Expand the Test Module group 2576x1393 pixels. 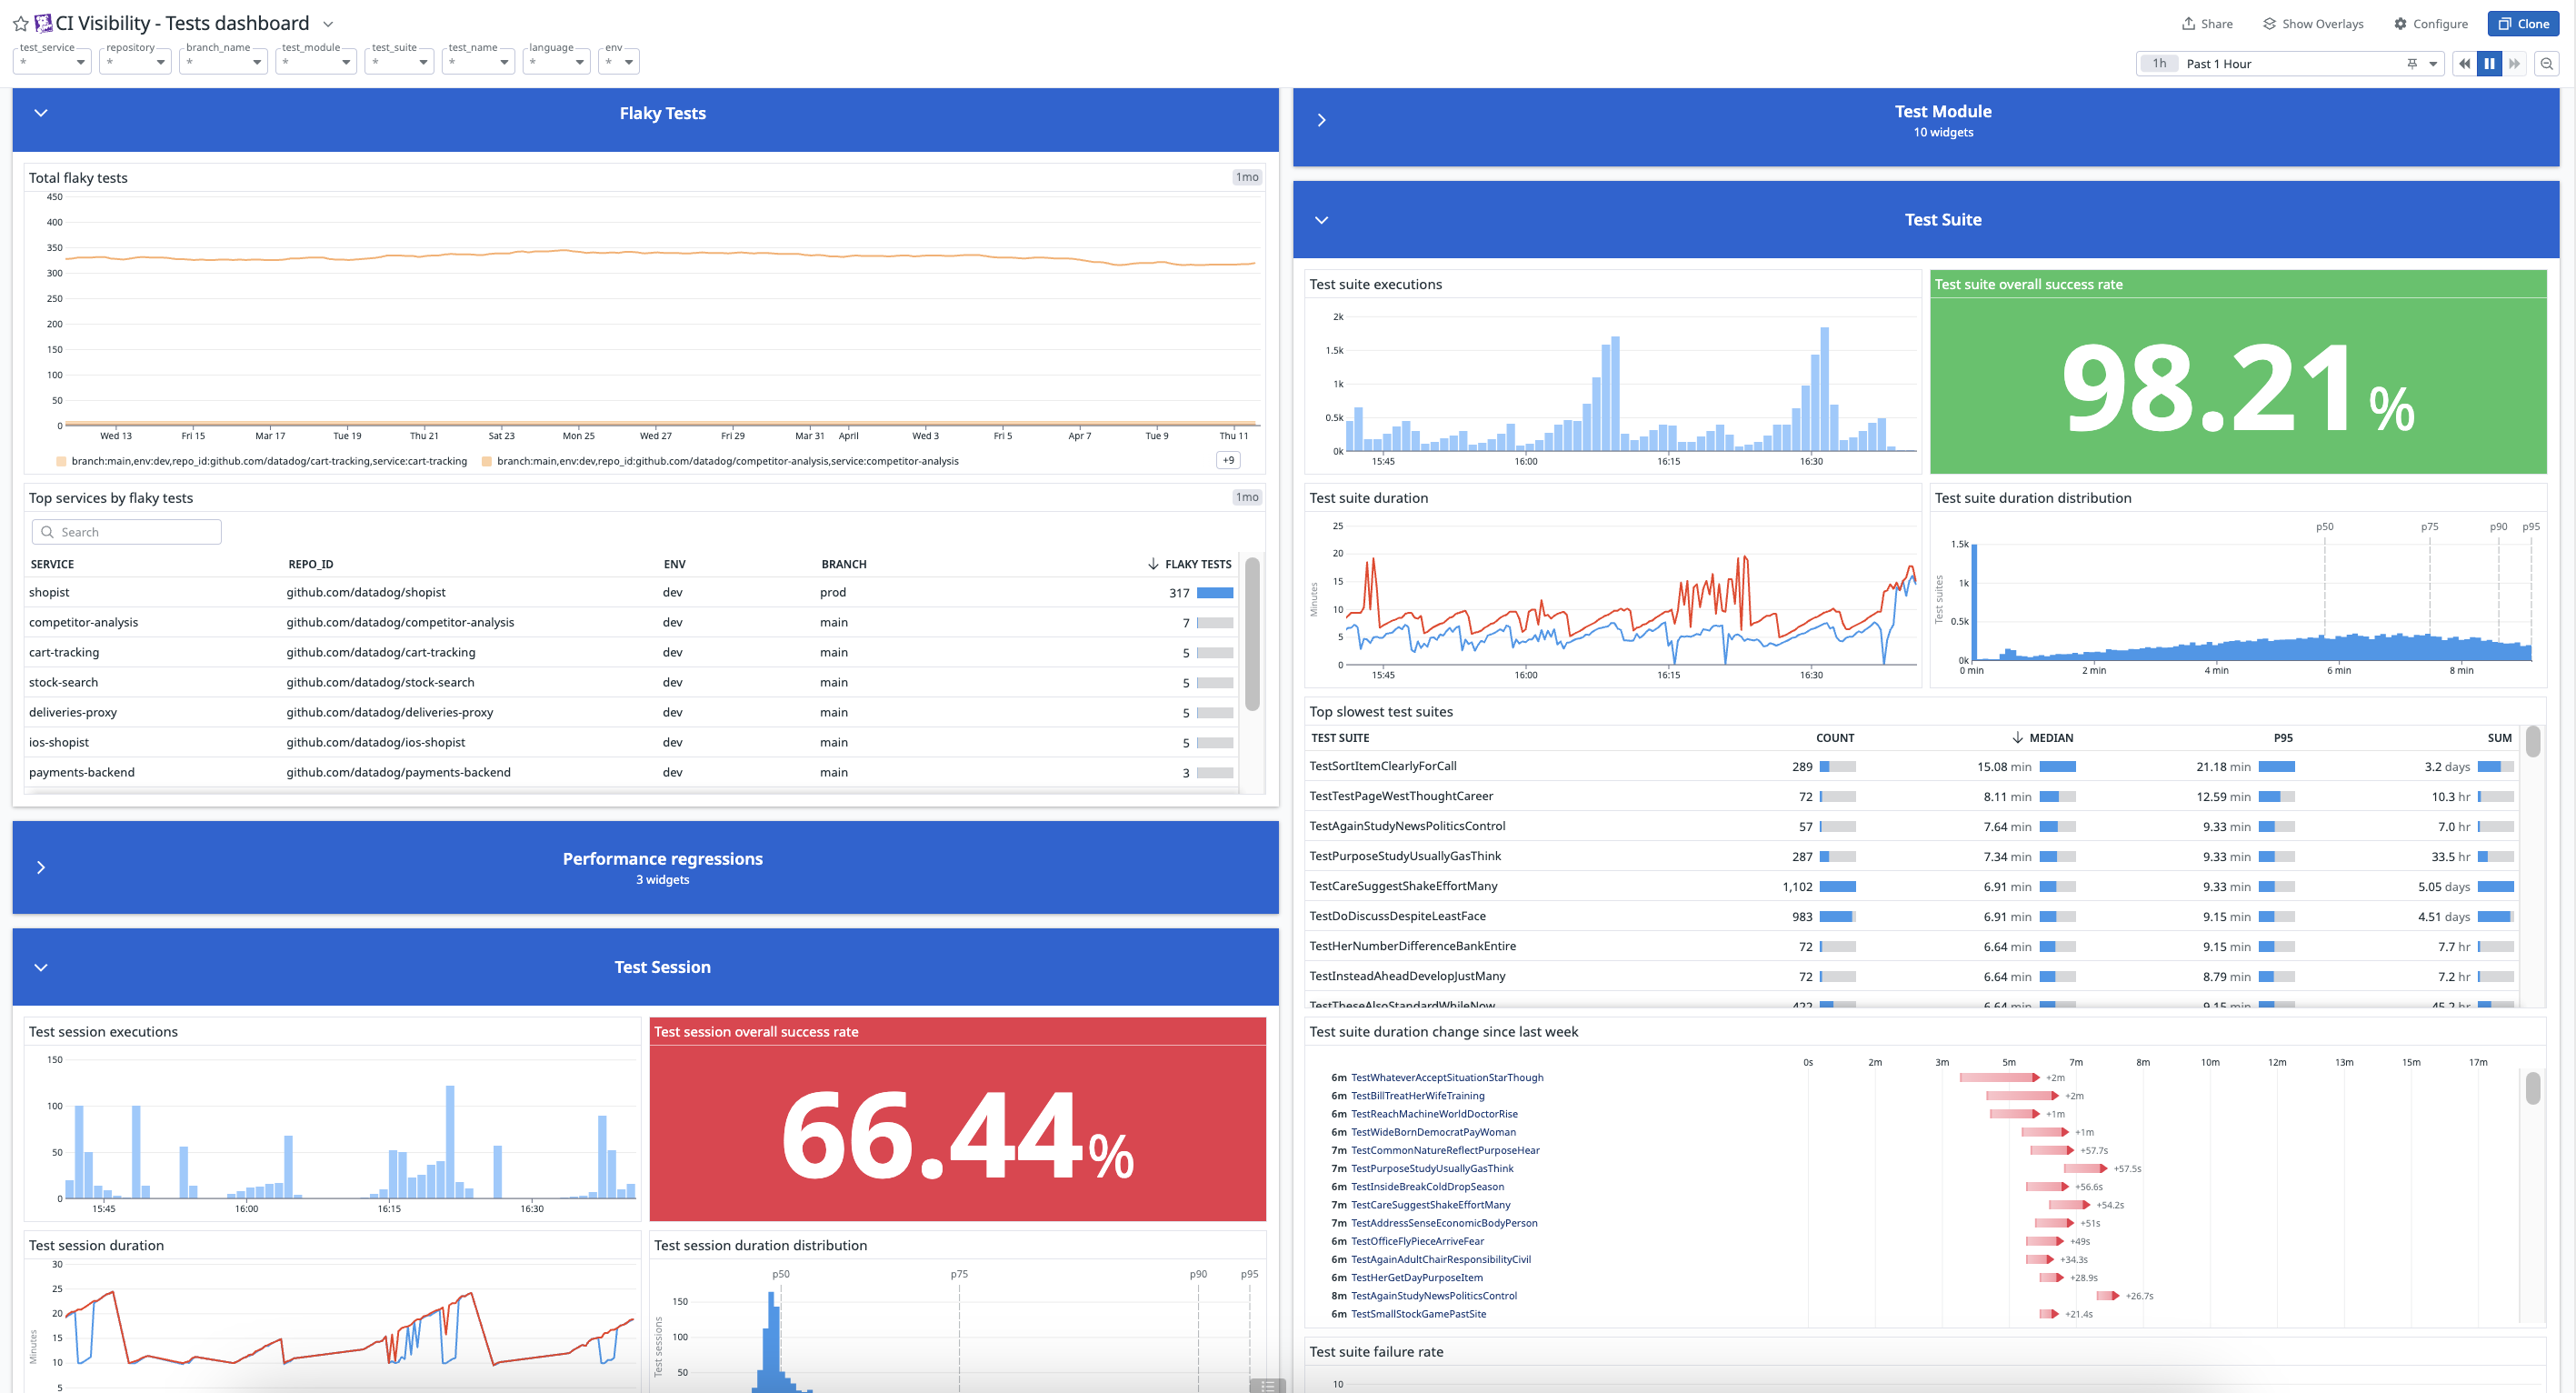click(1321, 121)
